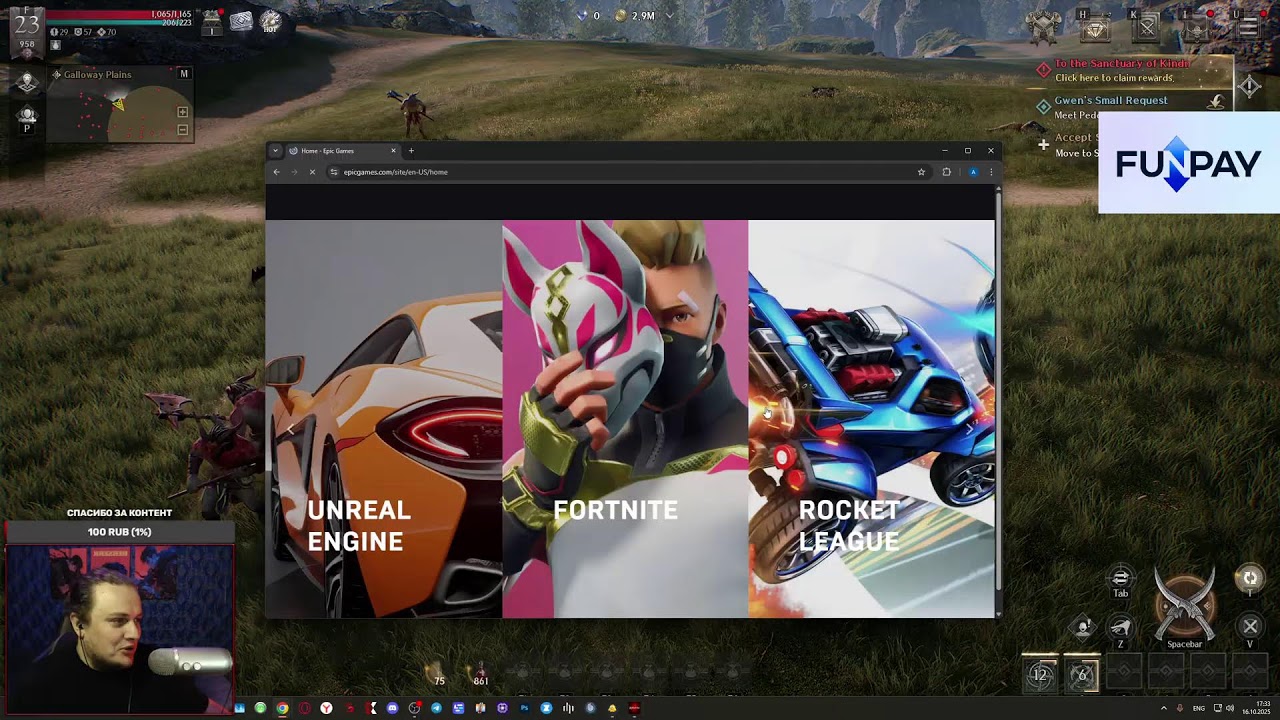
Task: Open the browser extensions puzzle icon
Action: [946, 172]
